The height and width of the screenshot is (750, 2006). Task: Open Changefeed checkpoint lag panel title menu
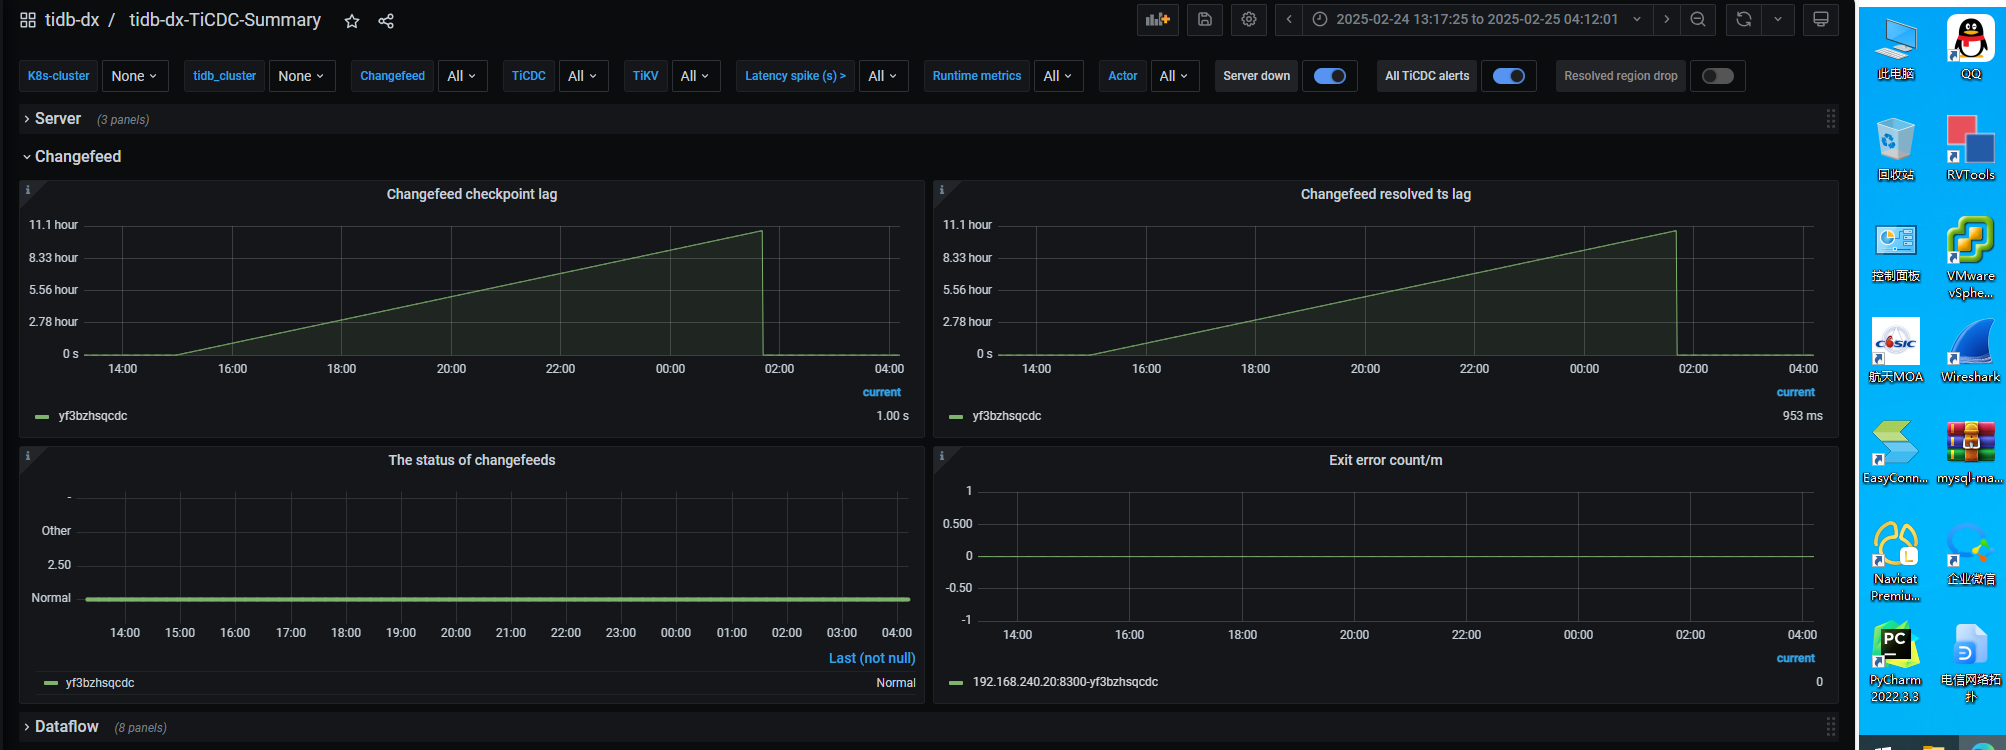[x=471, y=194]
